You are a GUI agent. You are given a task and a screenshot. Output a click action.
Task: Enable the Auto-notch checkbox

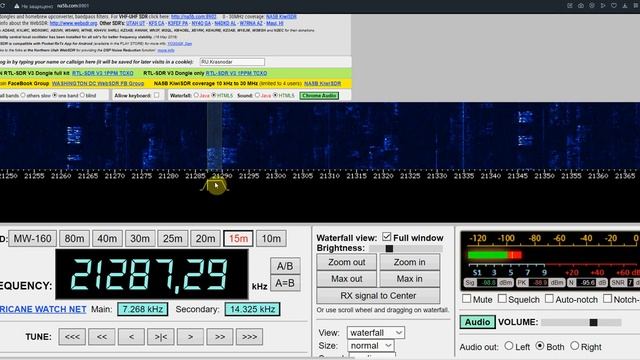(549, 299)
